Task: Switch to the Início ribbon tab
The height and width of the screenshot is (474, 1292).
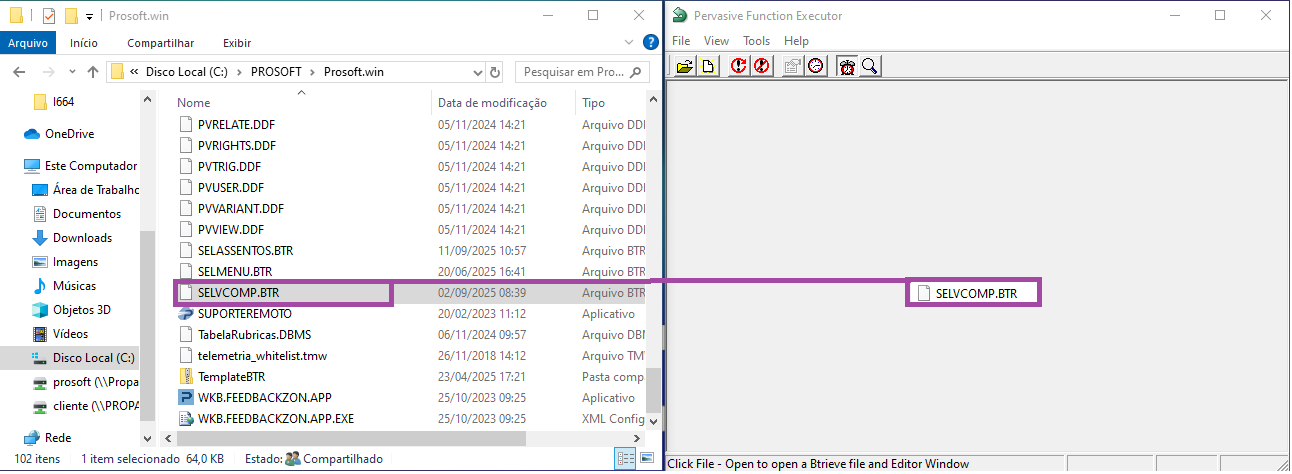Action: [x=84, y=43]
